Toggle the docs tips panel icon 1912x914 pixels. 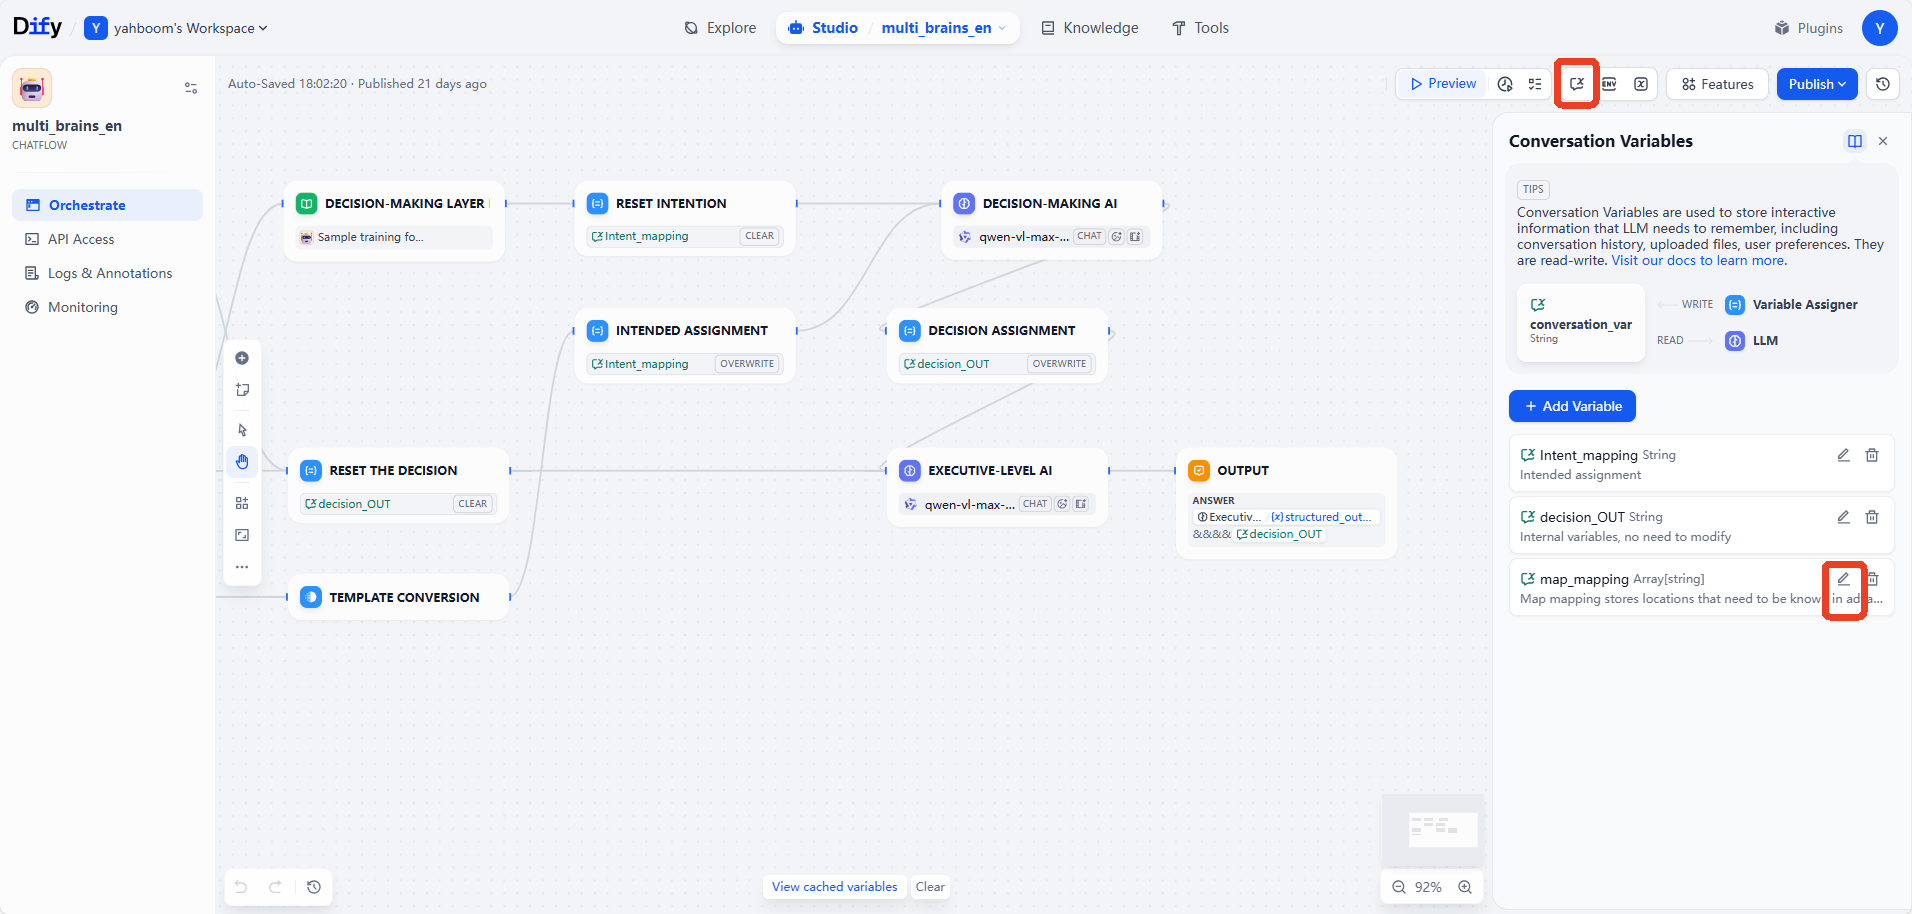click(x=1855, y=141)
